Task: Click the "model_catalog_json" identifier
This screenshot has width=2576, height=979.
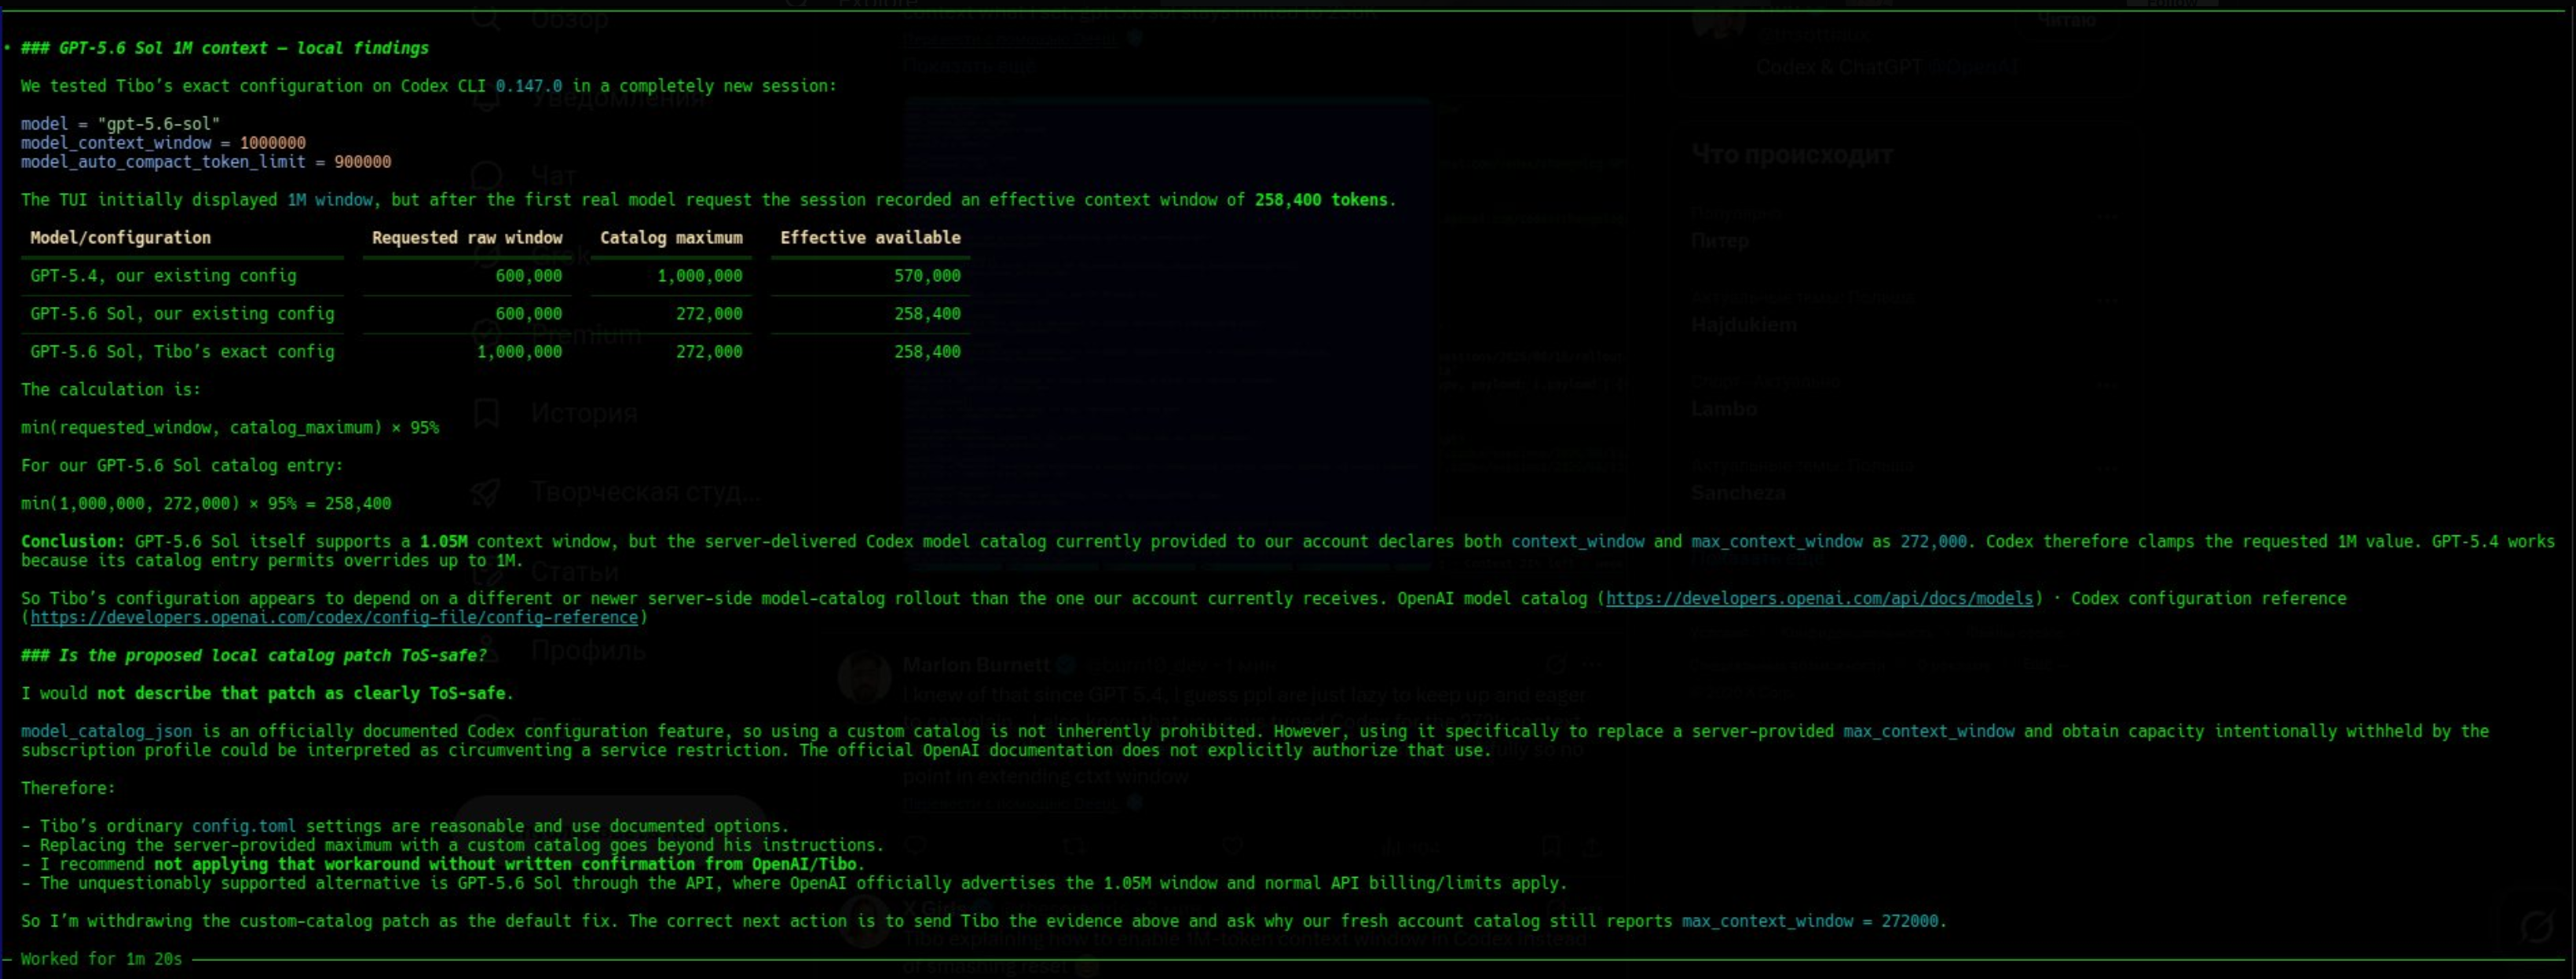Action: point(106,731)
